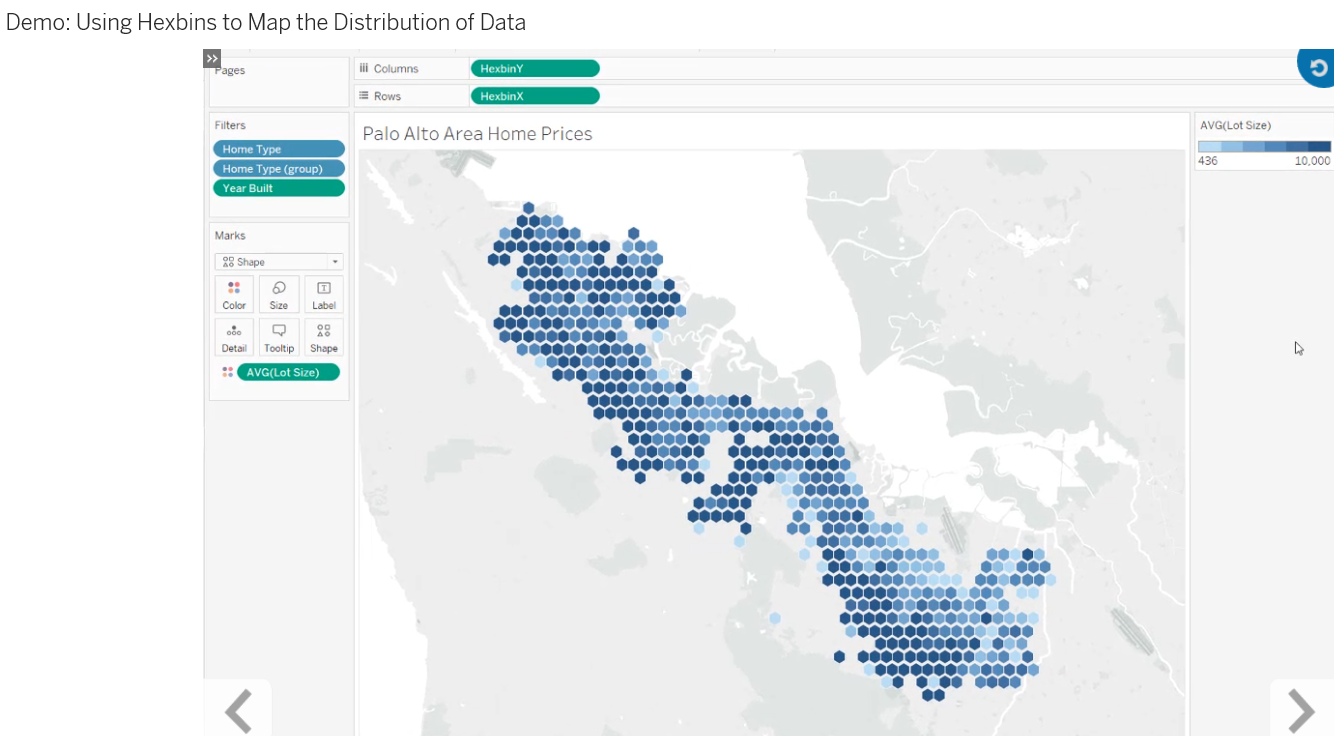Click the AVG(Lot Size) color legend gradient
The image size is (1334, 736).
click(x=1263, y=146)
